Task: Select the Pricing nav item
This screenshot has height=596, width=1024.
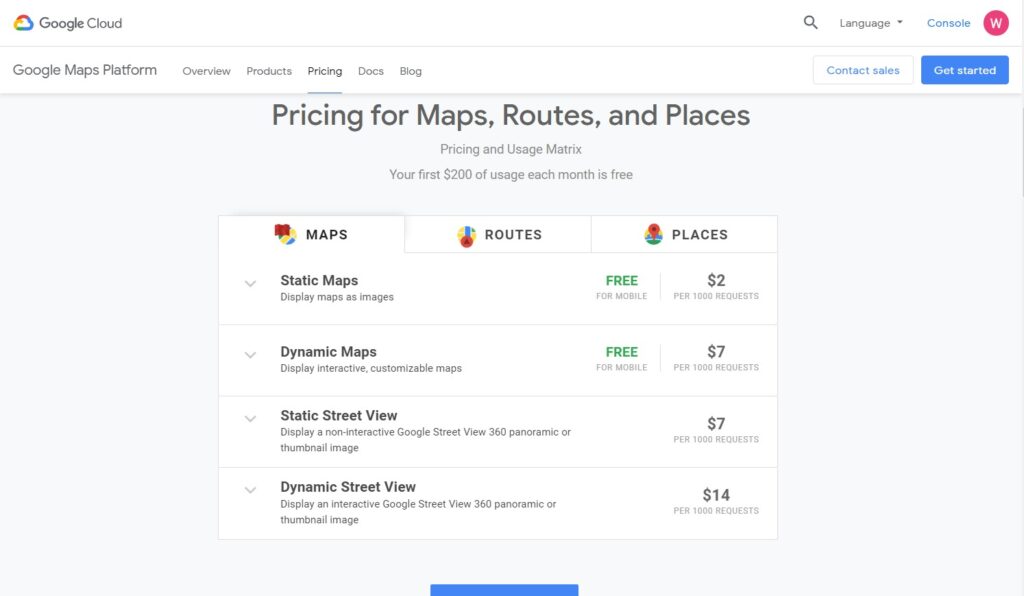Action: coord(325,71)
